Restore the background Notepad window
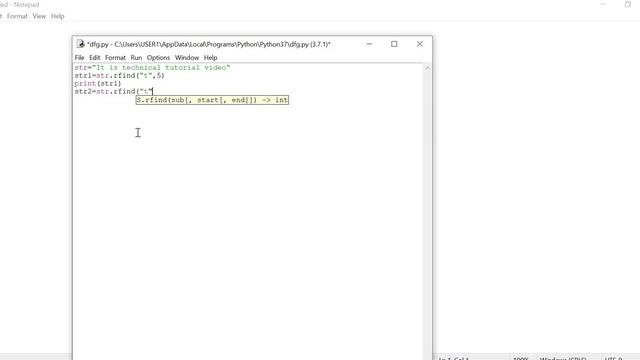The width and height of the screenshot is (640, 360). [x=628, y=4]
